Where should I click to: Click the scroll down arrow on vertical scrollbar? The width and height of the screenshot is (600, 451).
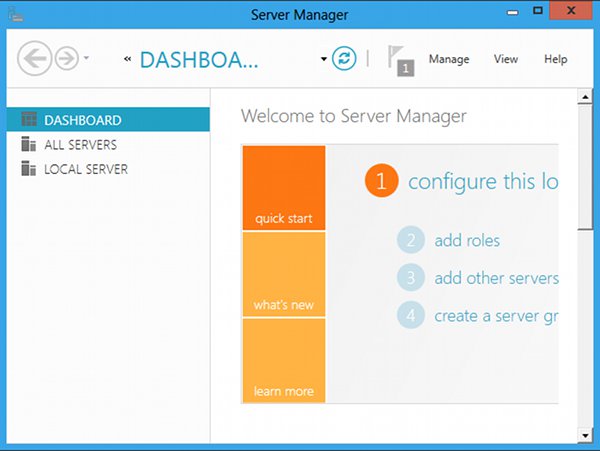pos(585,435)
